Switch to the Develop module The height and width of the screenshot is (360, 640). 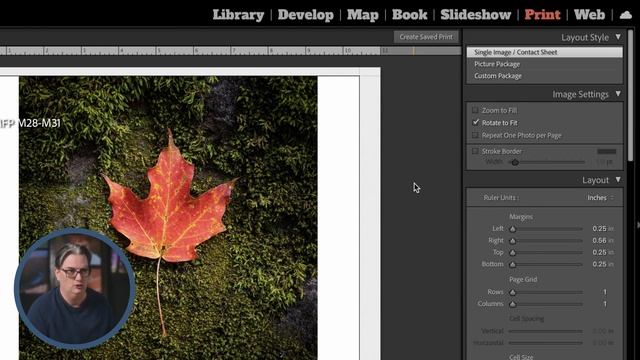pyautogui.click(x=306, y=15)
